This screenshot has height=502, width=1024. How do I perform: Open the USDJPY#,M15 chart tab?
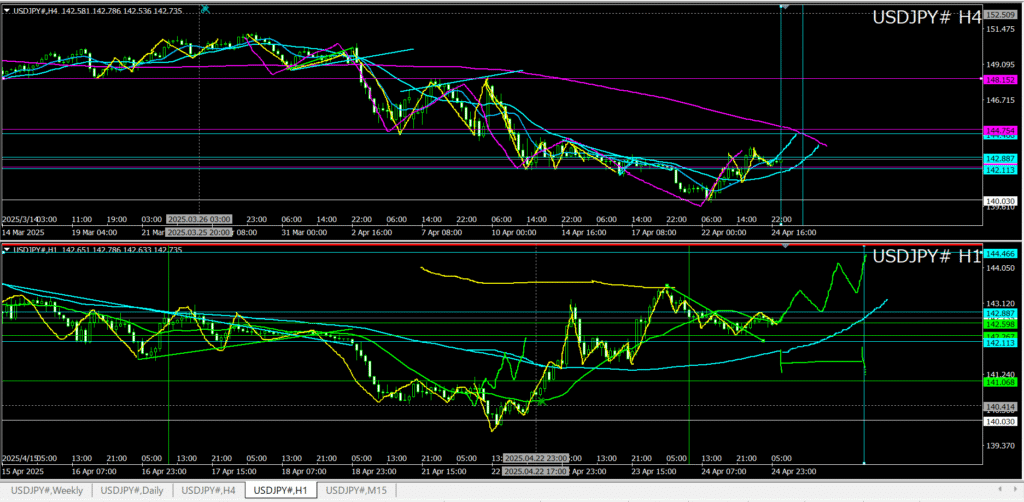[x=355, y=490]
